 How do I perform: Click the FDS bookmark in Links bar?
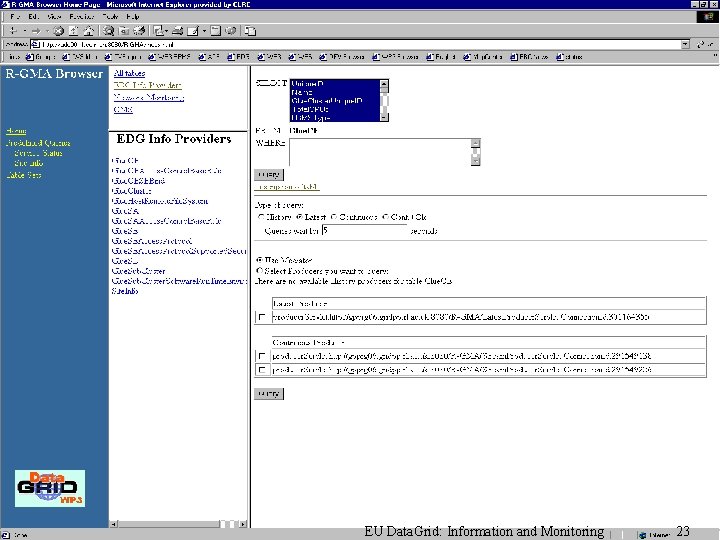pyautogui.click(x=239, y=57)
